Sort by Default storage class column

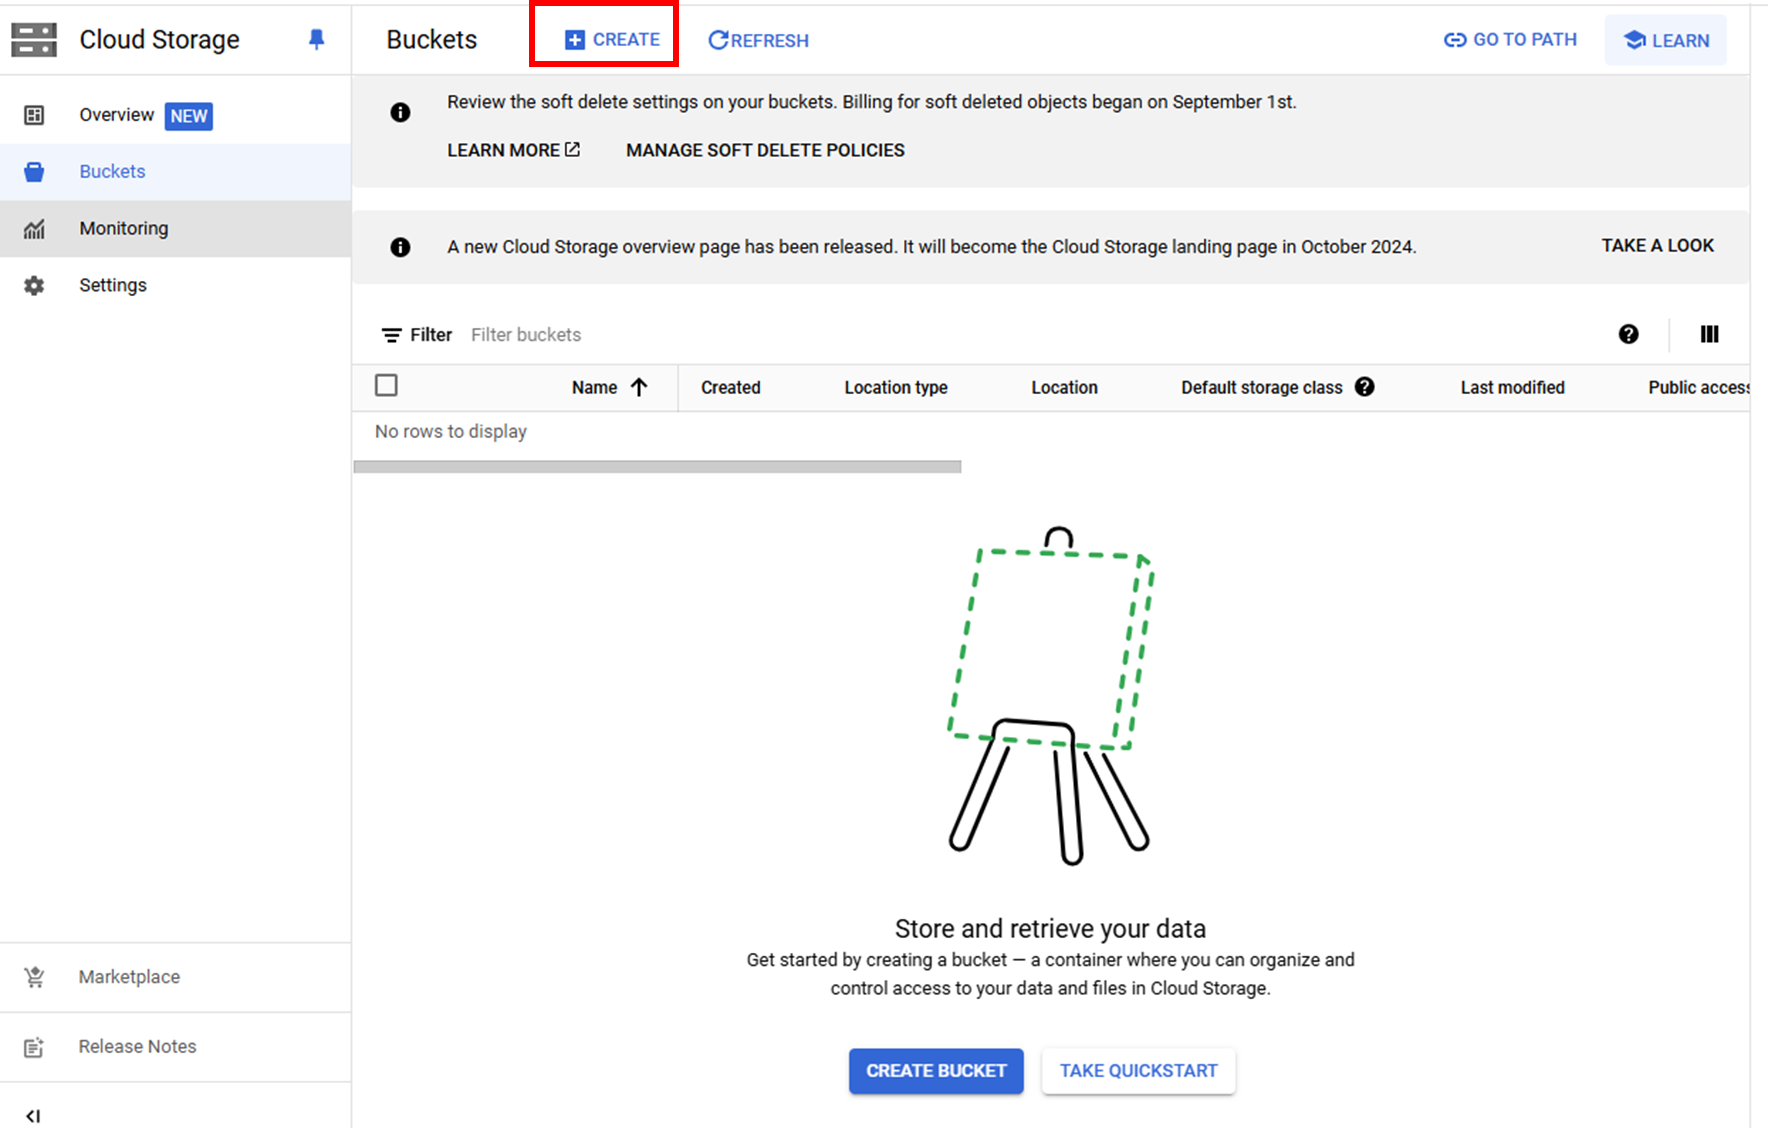point(1261,388)
